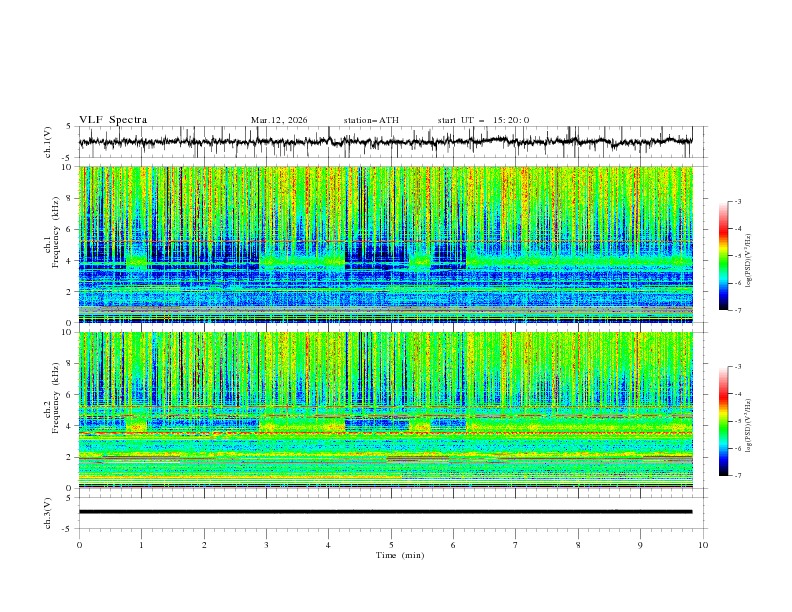Click the log(PSD) label beside ch.1 colorbar
Screen dimensions: 792x612
click(749, 261)
